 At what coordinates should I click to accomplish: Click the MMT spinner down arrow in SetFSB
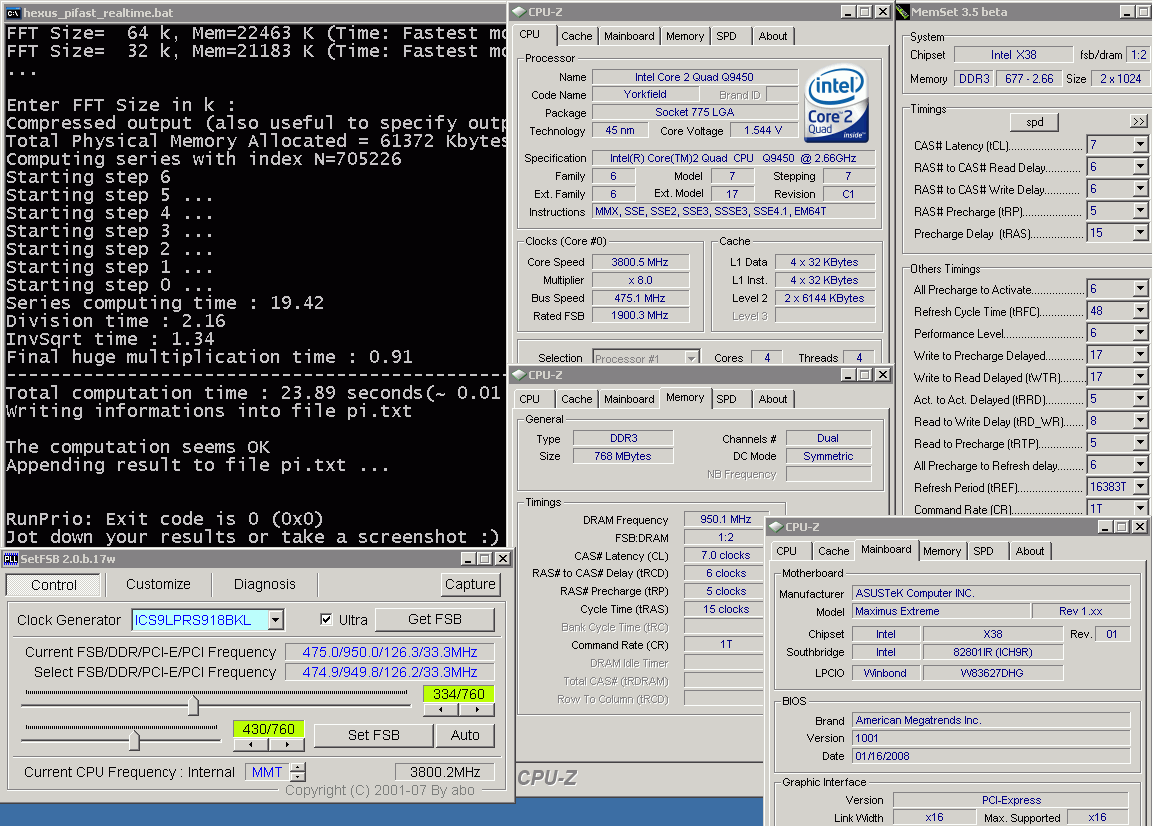298,777
